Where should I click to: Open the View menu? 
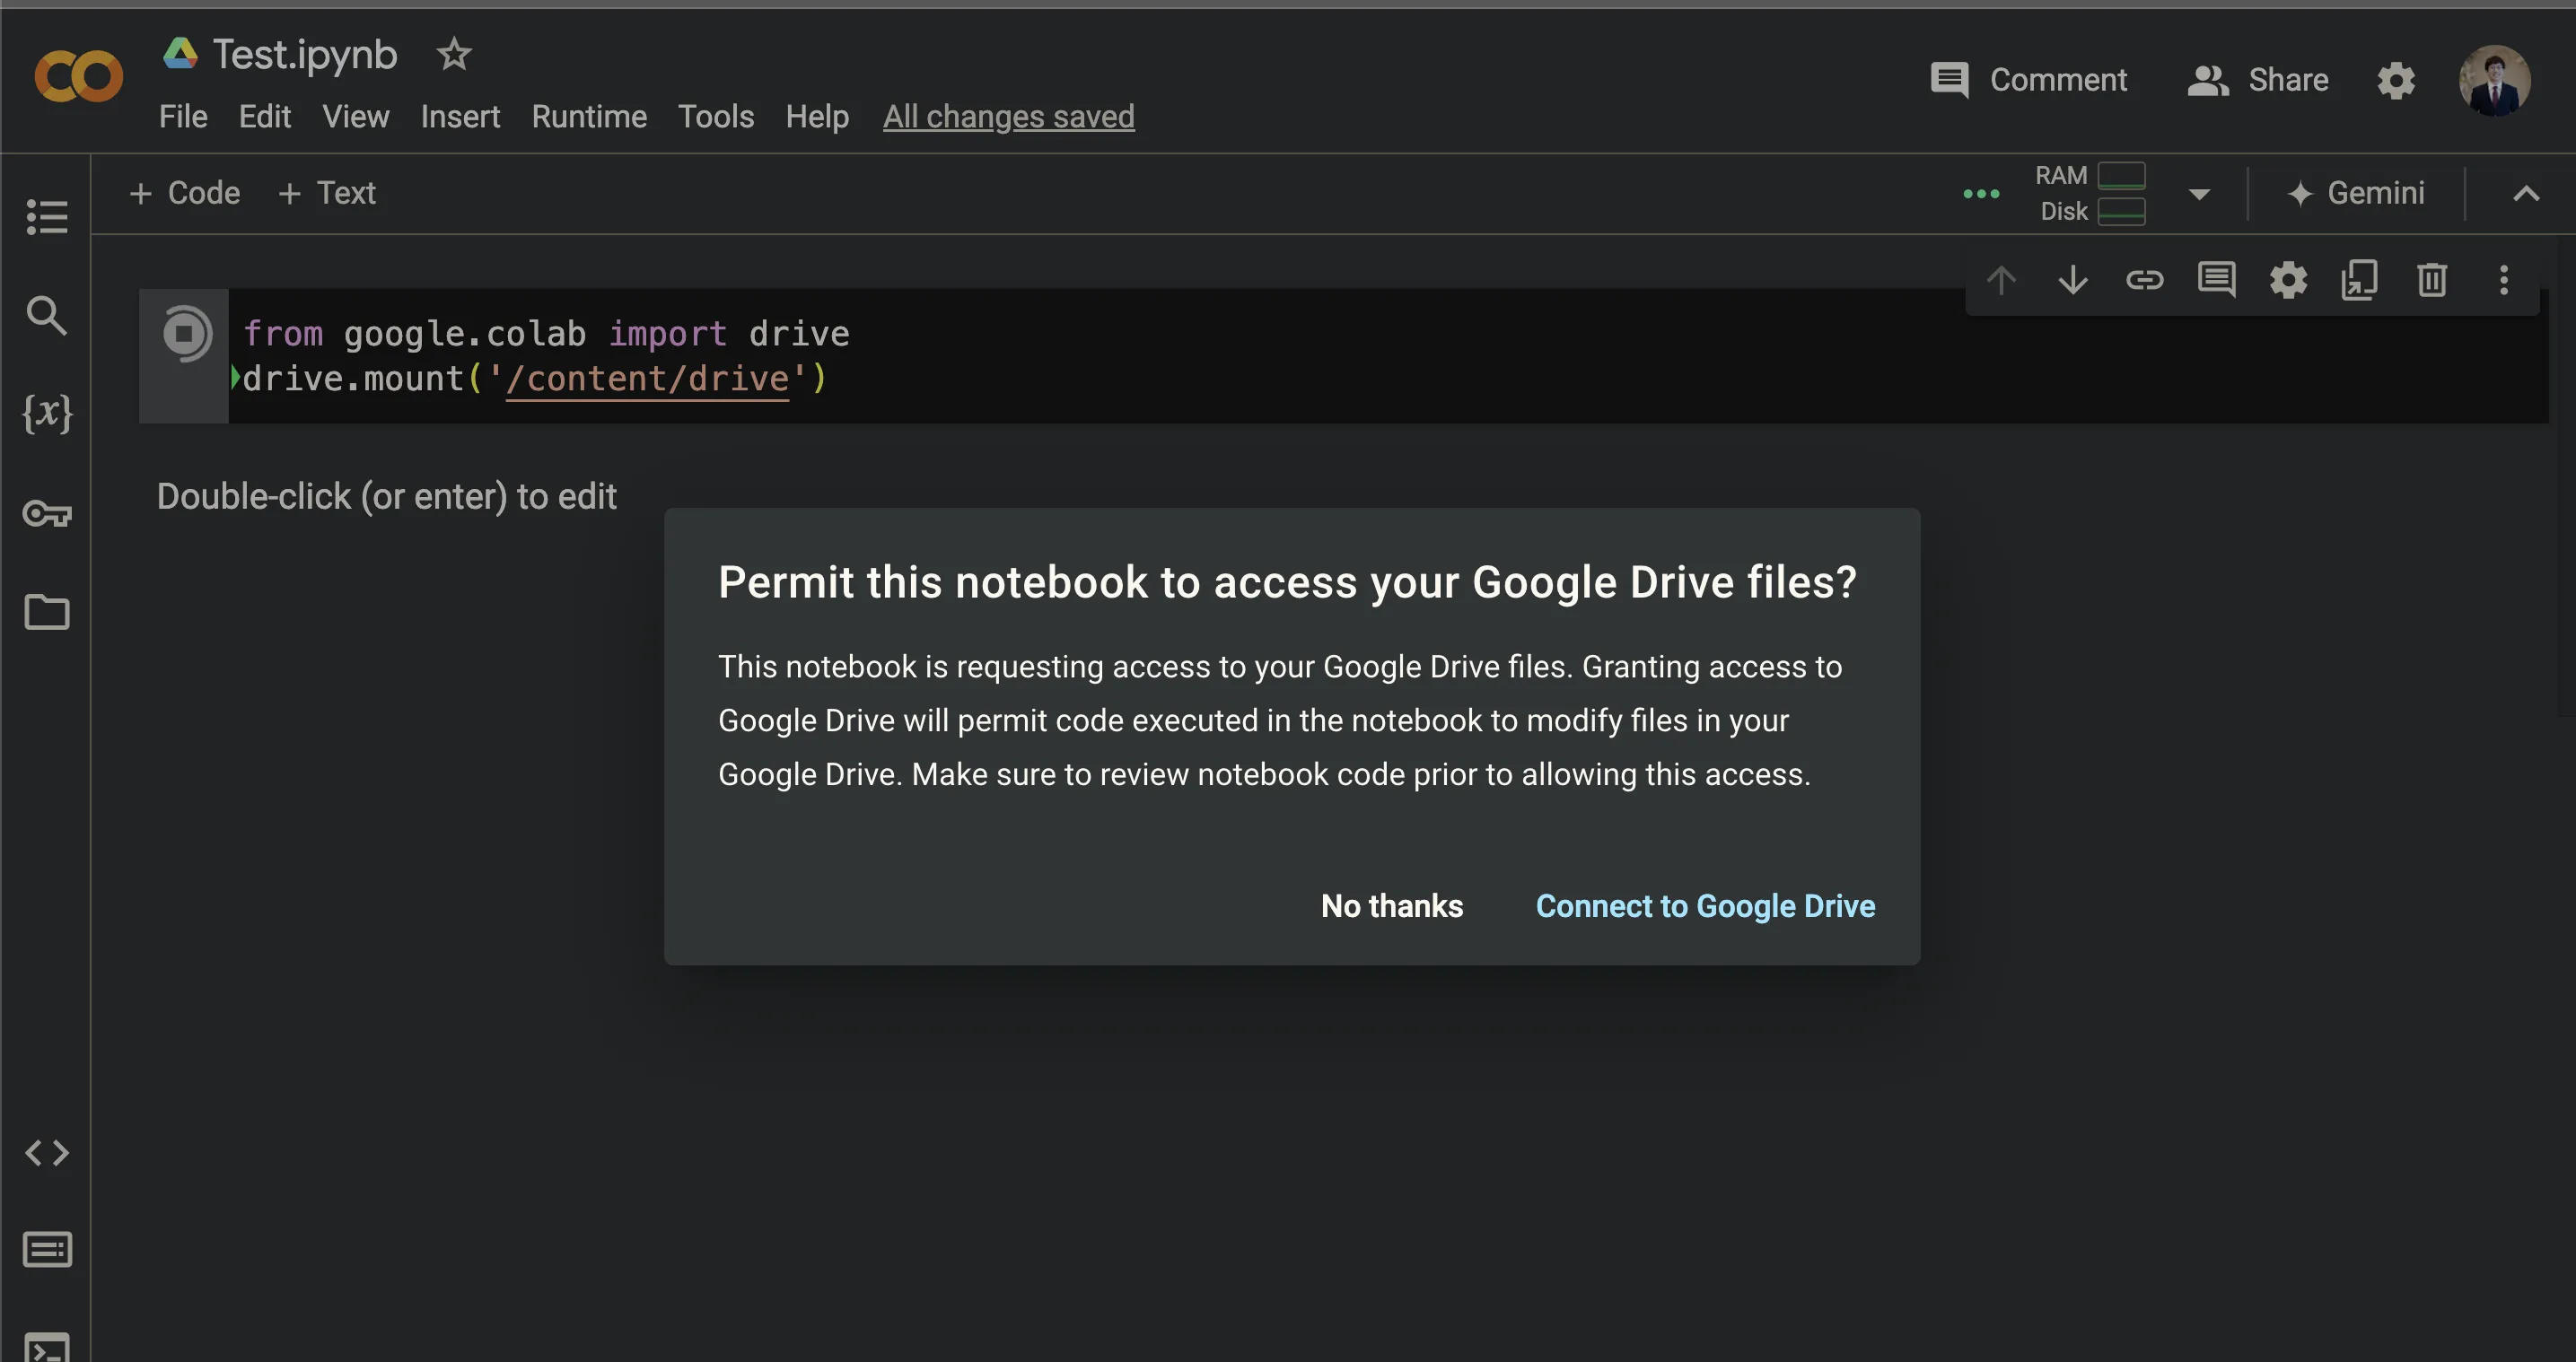pos(356,117)
